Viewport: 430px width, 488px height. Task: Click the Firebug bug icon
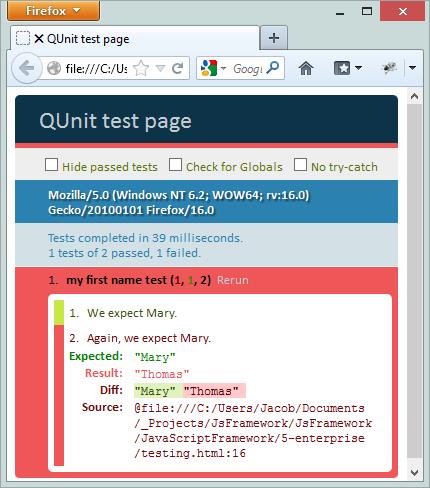click(x=389, y=68)
